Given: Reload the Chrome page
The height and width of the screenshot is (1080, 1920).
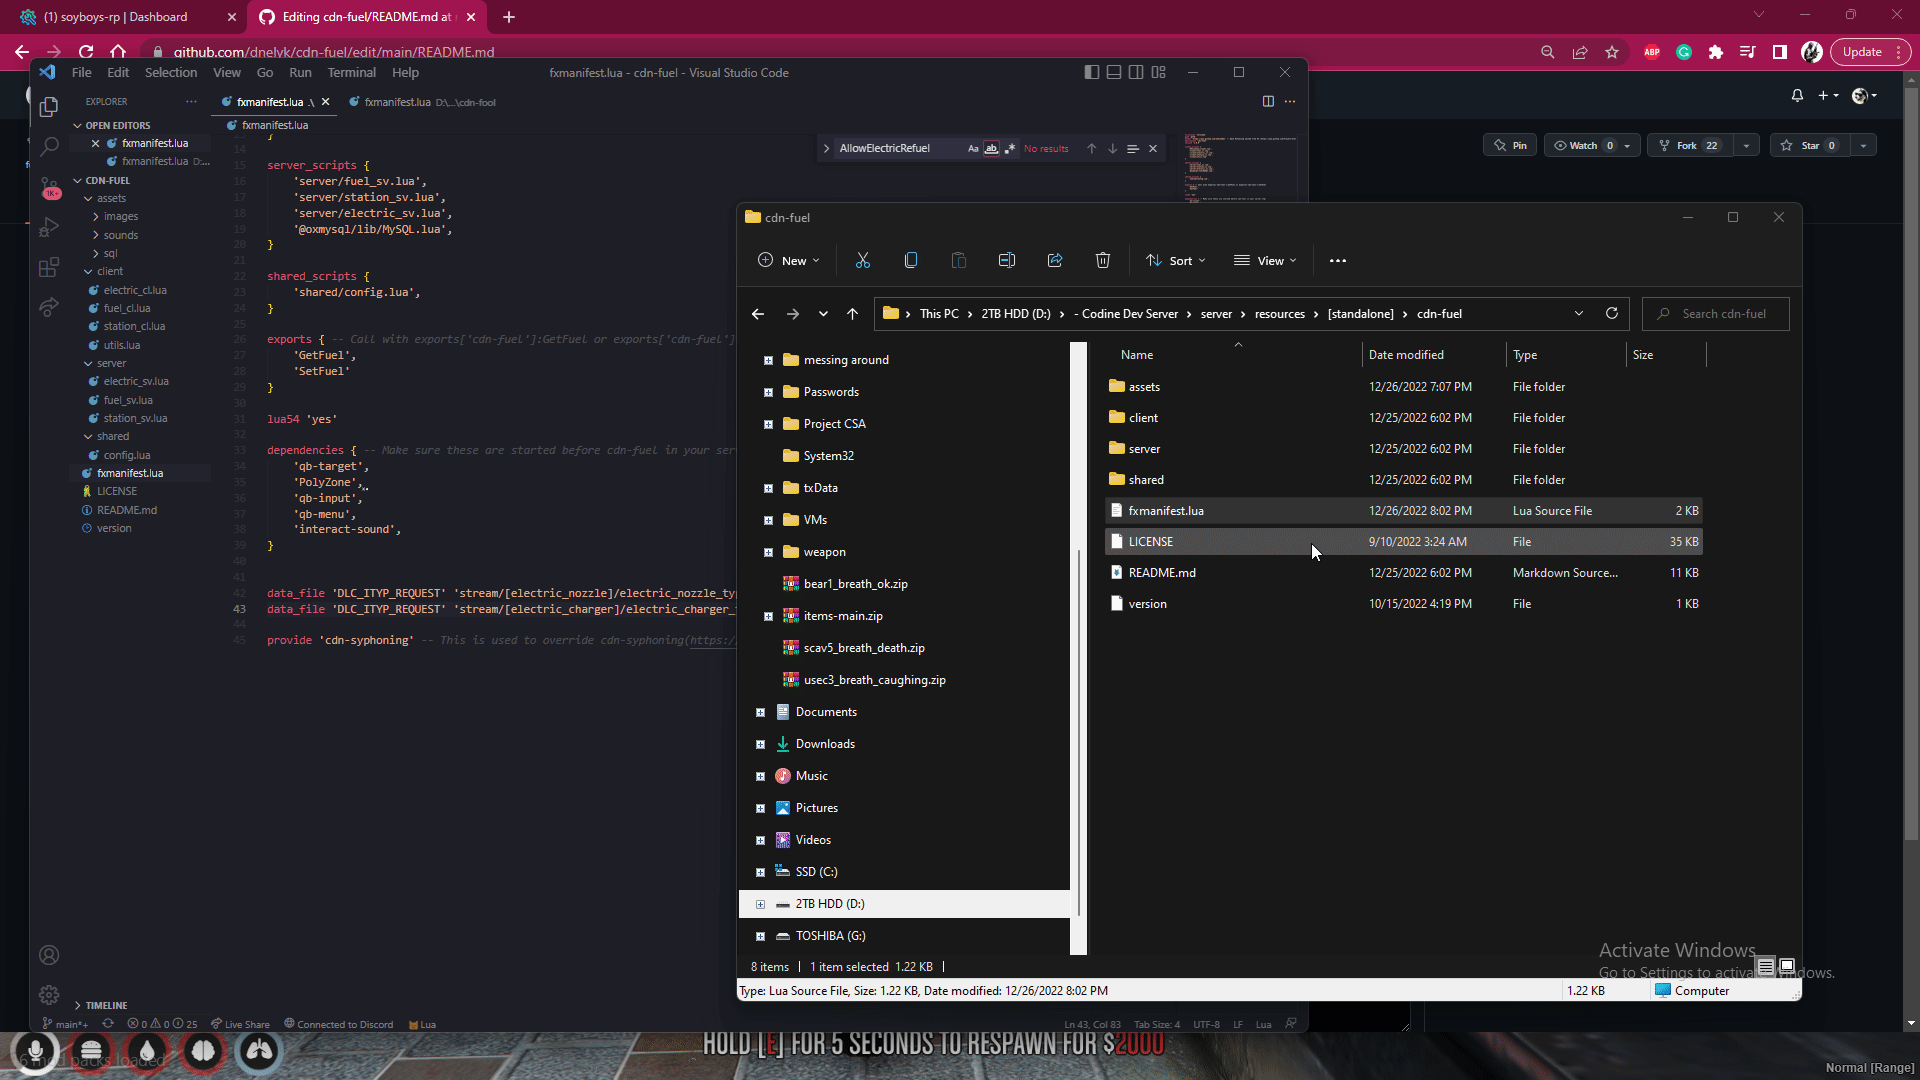Looking at the screenshot, I should point(86,52).
